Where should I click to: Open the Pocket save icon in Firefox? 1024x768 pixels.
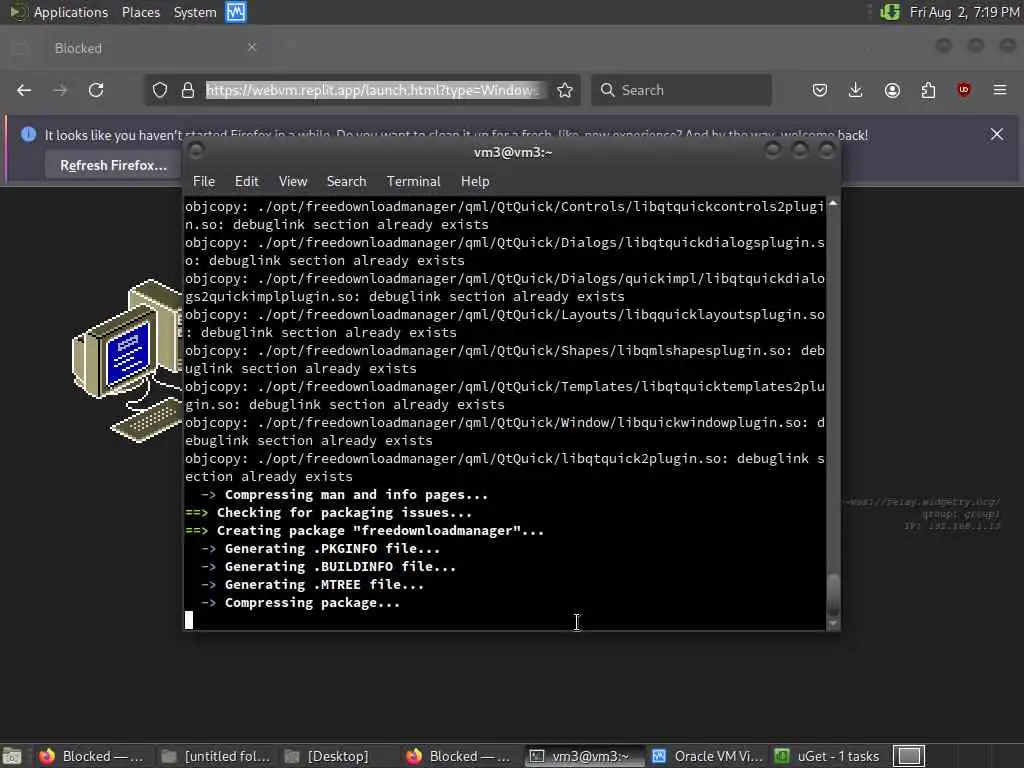point(820,90)
